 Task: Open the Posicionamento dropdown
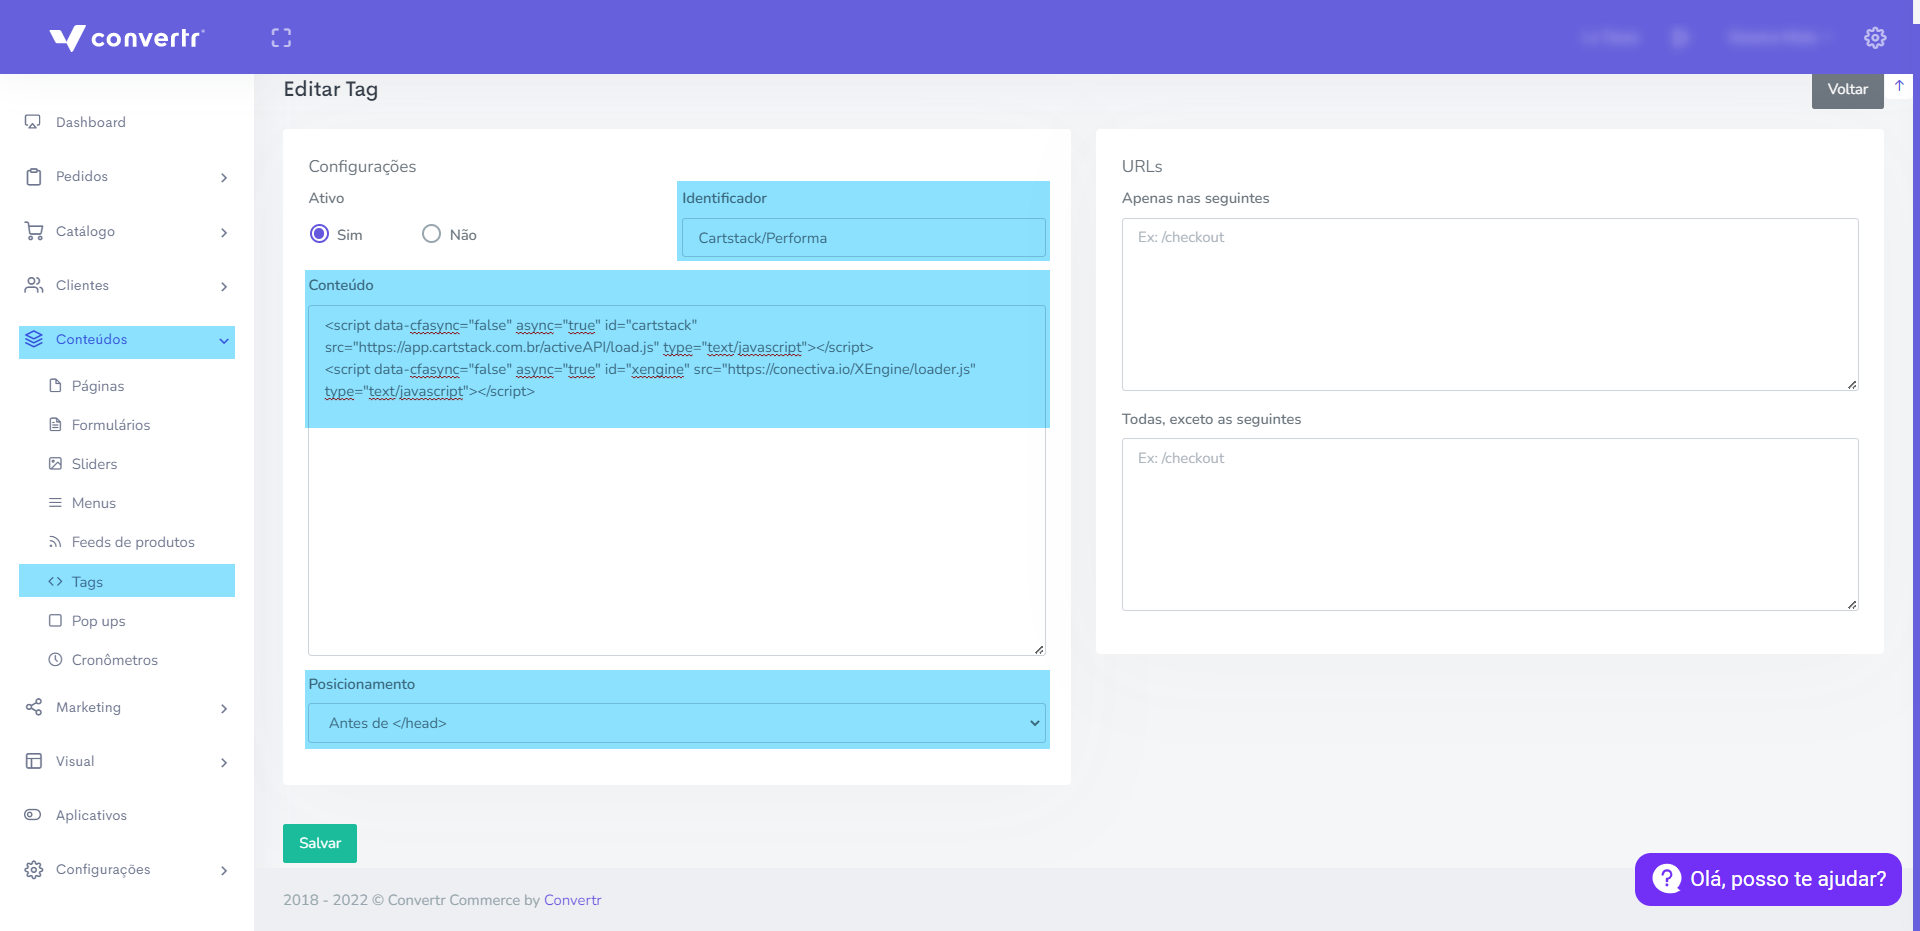[x=677, y=723]
